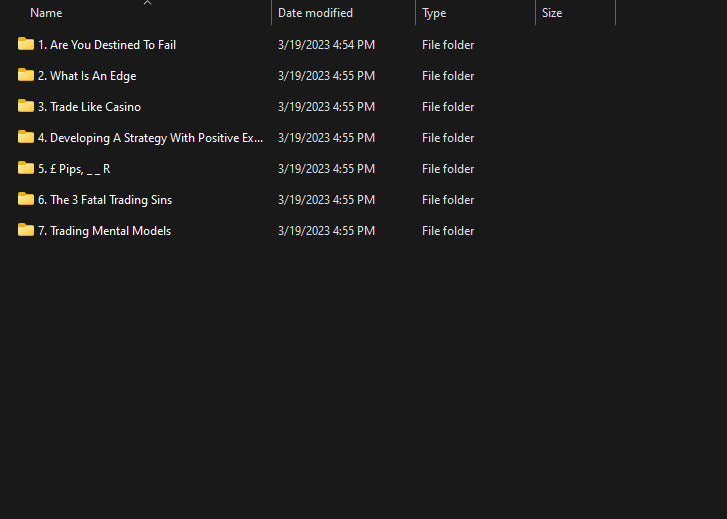
Task: Click the Trading Mental Models folder icon
Action: point(26,230)
